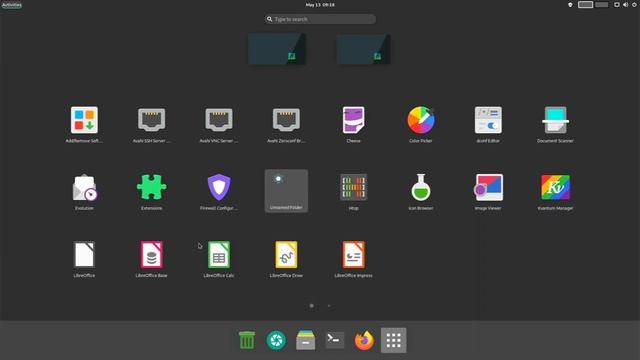
Task: Open LibreOffice Draw
Action: [286, 258]
